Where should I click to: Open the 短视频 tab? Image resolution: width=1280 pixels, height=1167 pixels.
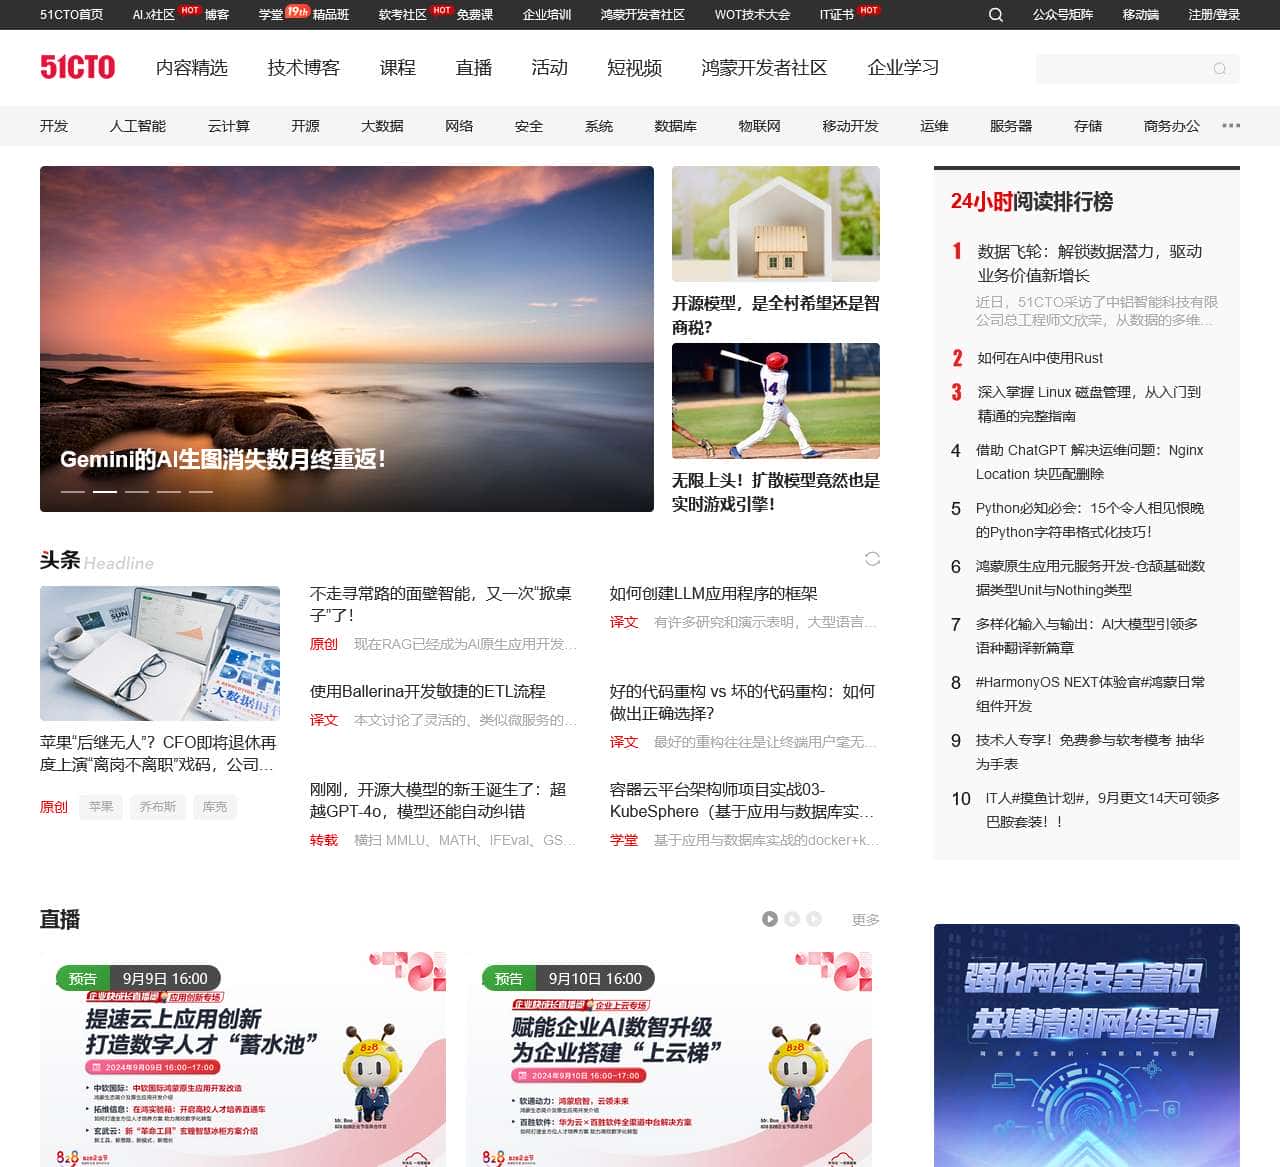point(634,68)
